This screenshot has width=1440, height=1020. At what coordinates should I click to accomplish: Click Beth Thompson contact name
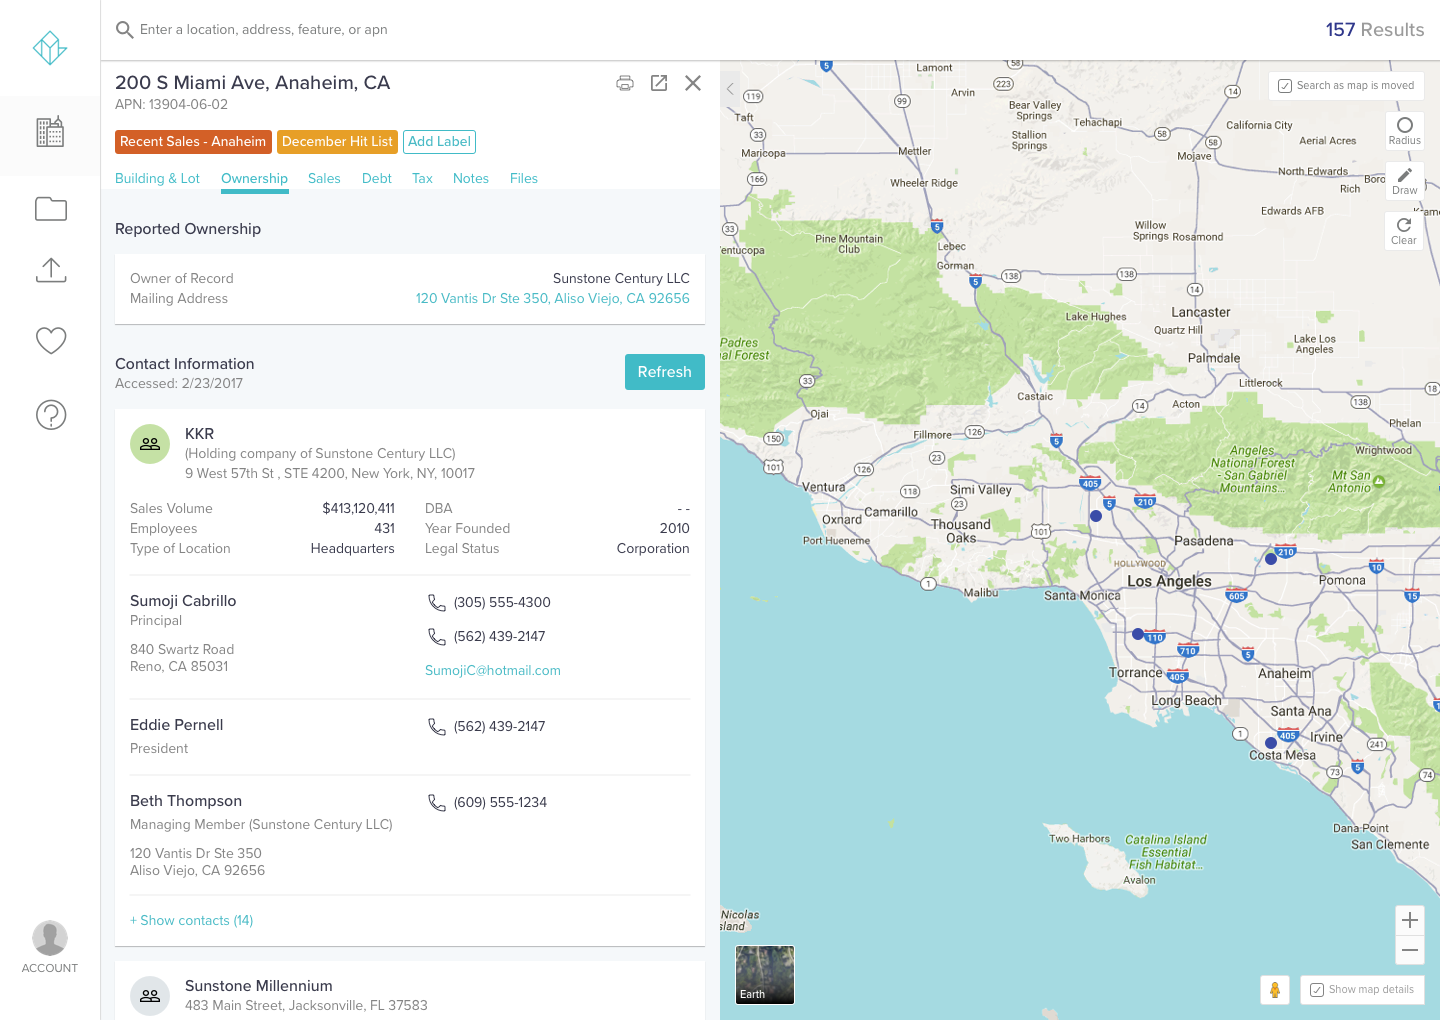[x=186, y=801]
